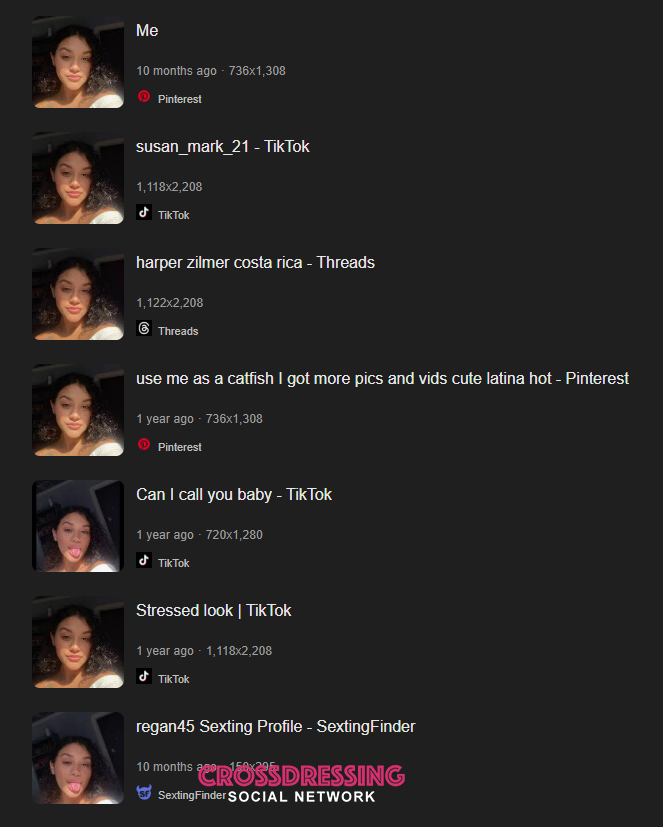Select the thumbnail beside the 'Me' result
The image size is (663, 827).
click(x=78, y=62)
